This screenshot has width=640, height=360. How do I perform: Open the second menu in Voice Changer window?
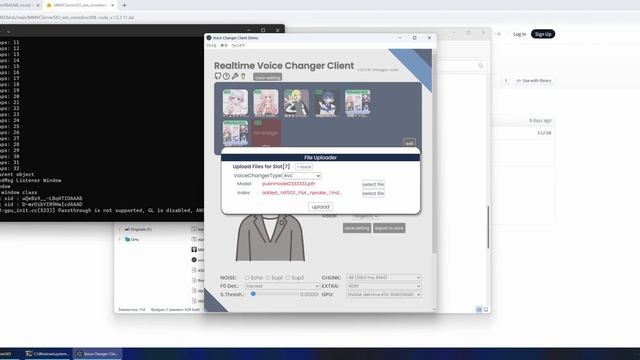click(x=224, y=46)
